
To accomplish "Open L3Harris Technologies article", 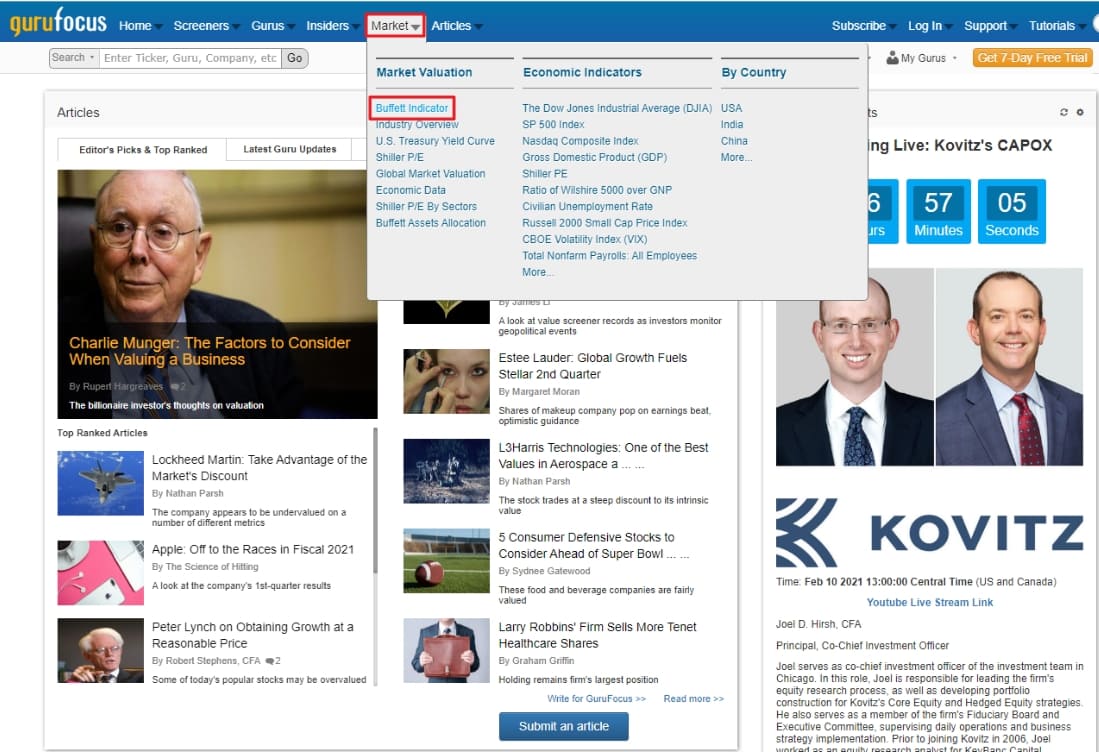I will pyautogui.click(x=603, y=456).
